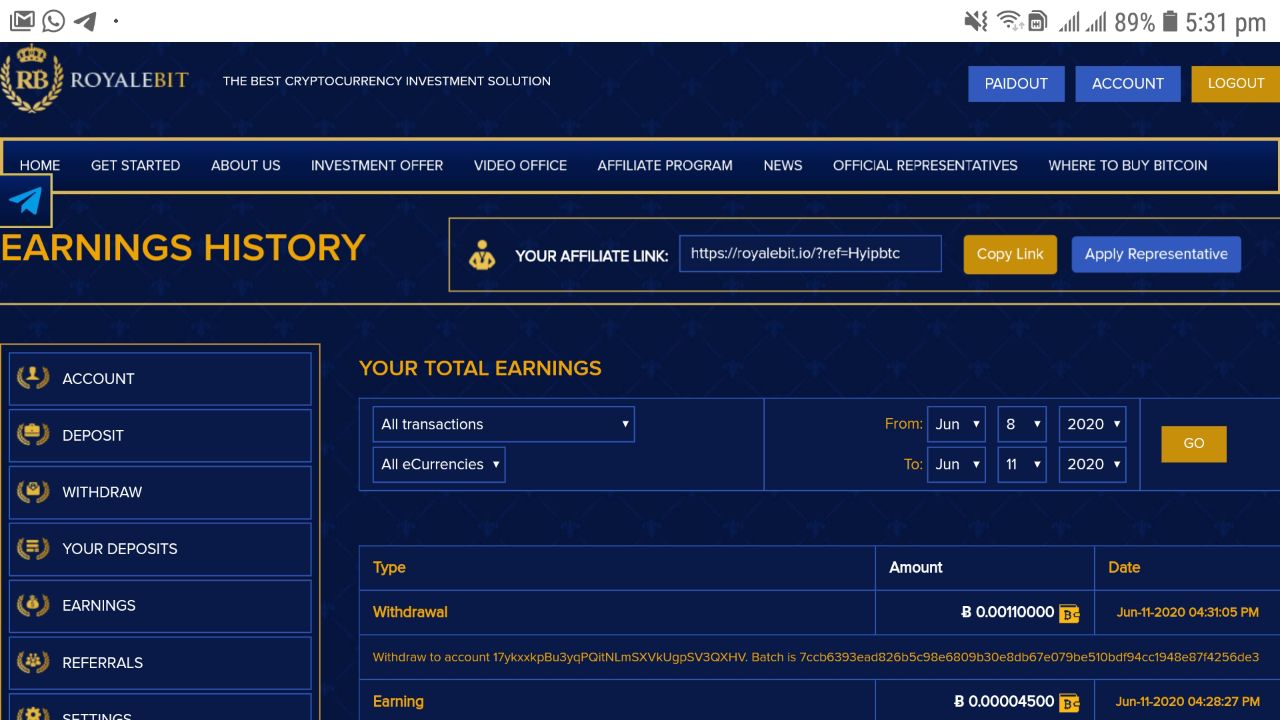Click the RoyaleBit crest logo
The height and width of the screenshot is (720, 1280).
(x=31, y=80)
